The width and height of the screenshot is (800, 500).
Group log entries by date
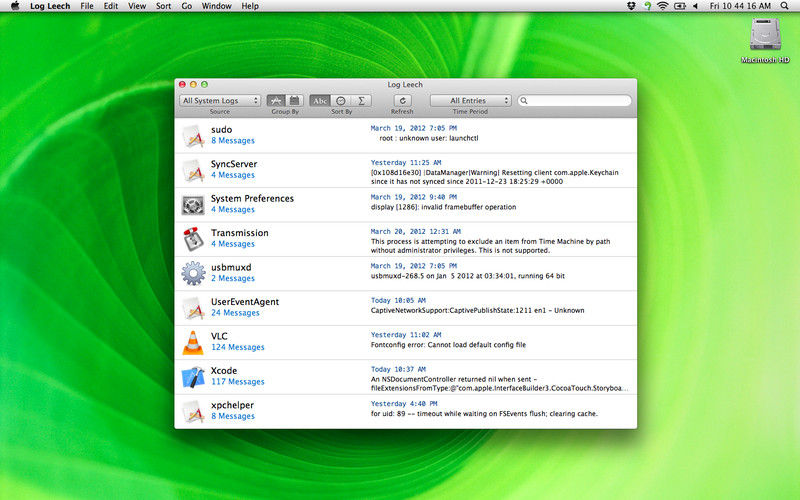click(294, 101)
